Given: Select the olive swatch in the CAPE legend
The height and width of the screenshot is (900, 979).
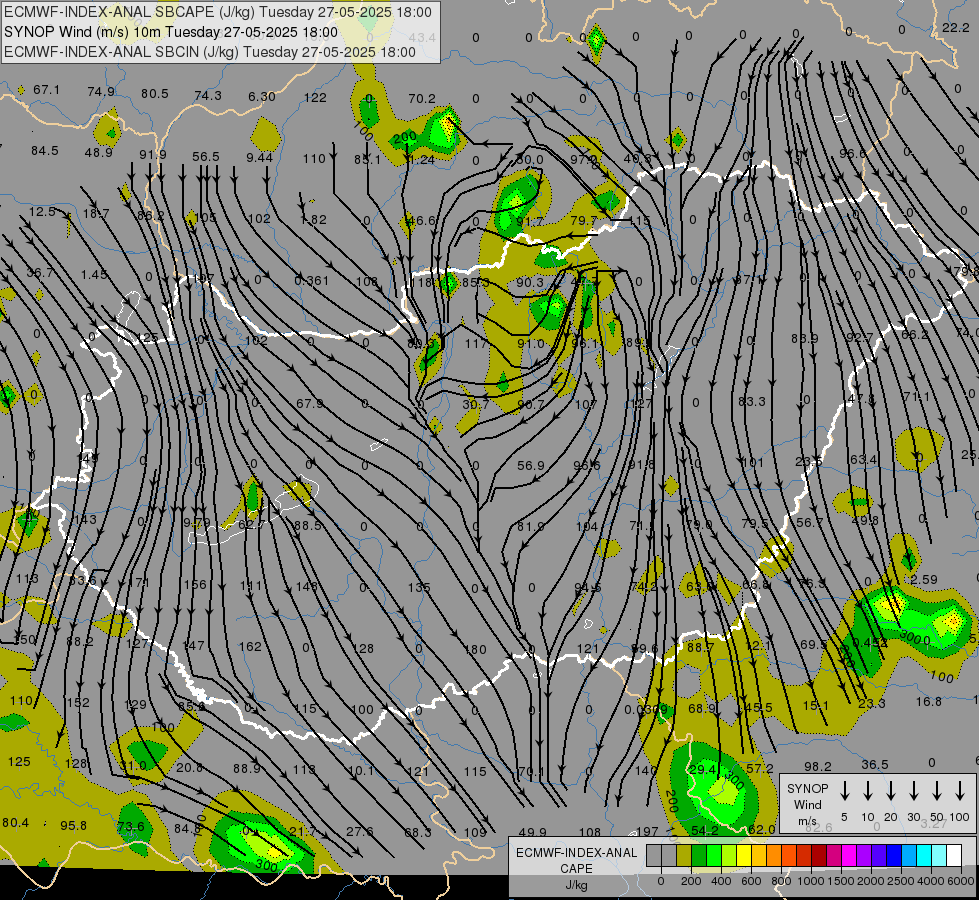Looking at the screenshot, I should [684, 855].
